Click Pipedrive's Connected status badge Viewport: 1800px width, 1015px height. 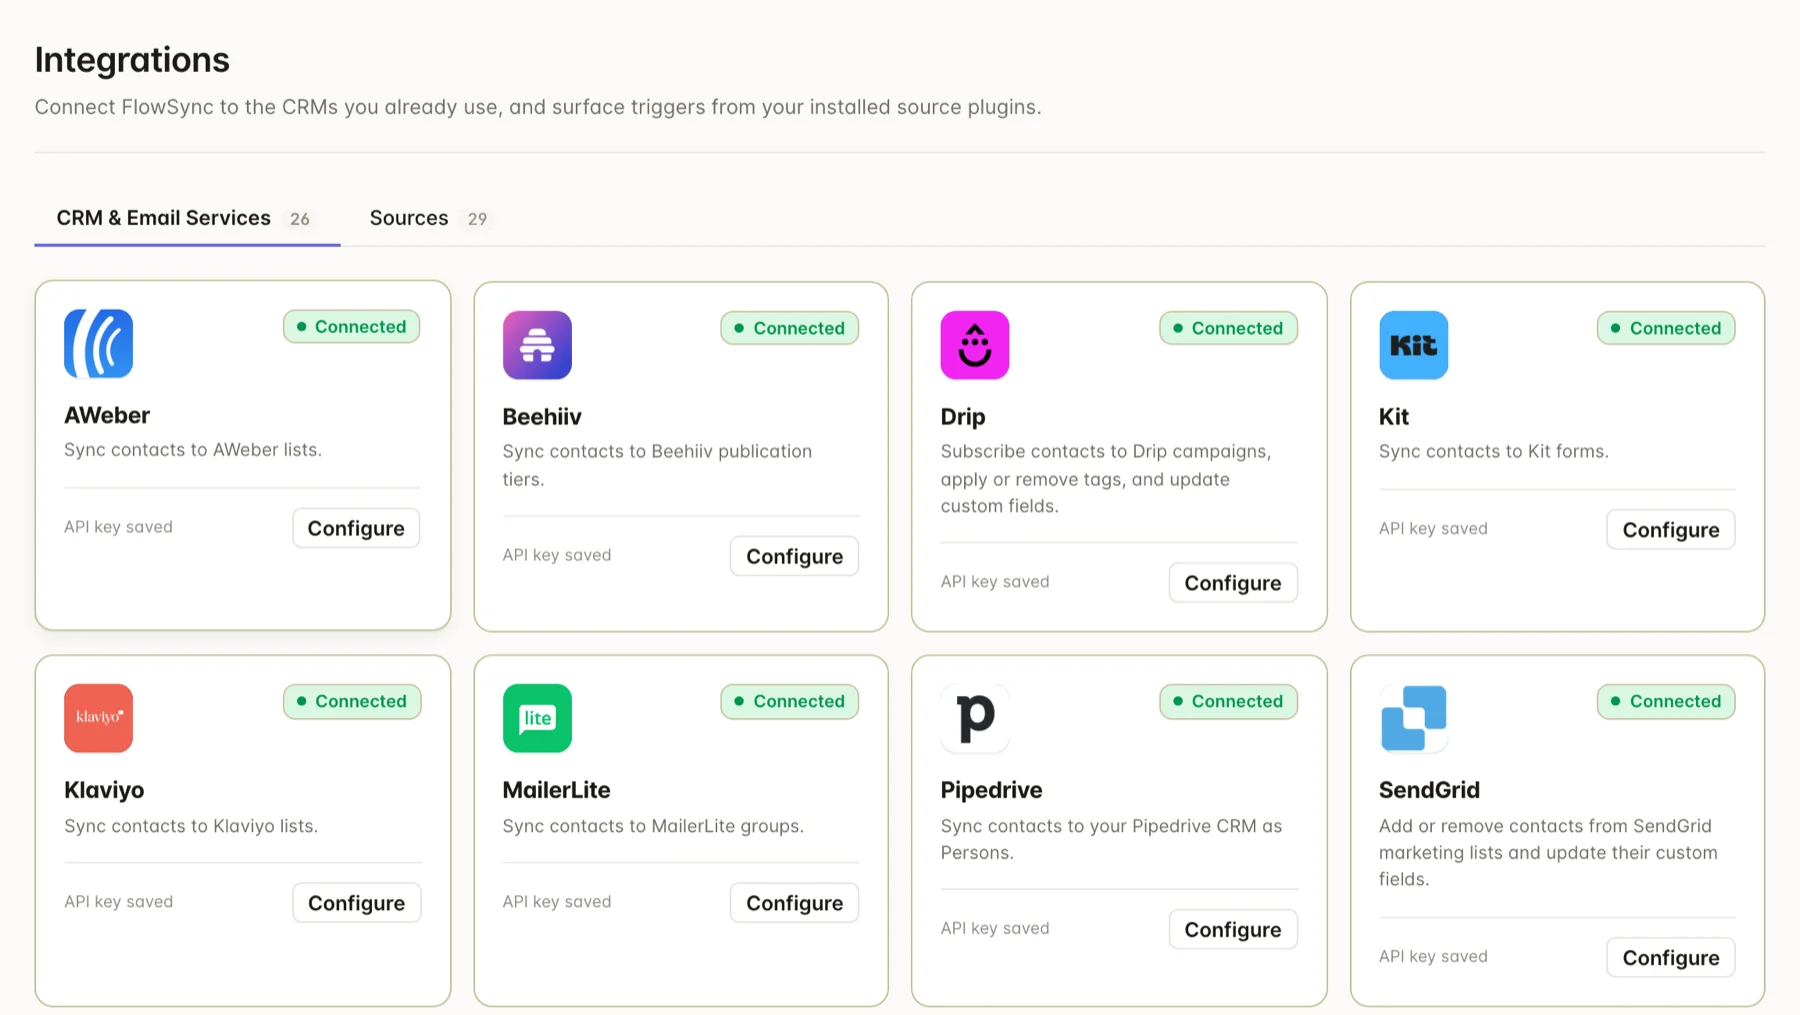click(x=1228, y=701)
